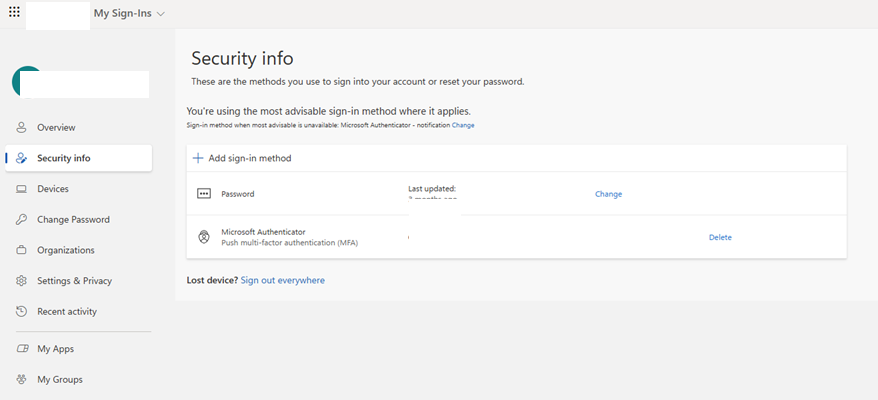Click the My Apps icon
The height and width of the screenshot is (400, 878).
[21, 348]
